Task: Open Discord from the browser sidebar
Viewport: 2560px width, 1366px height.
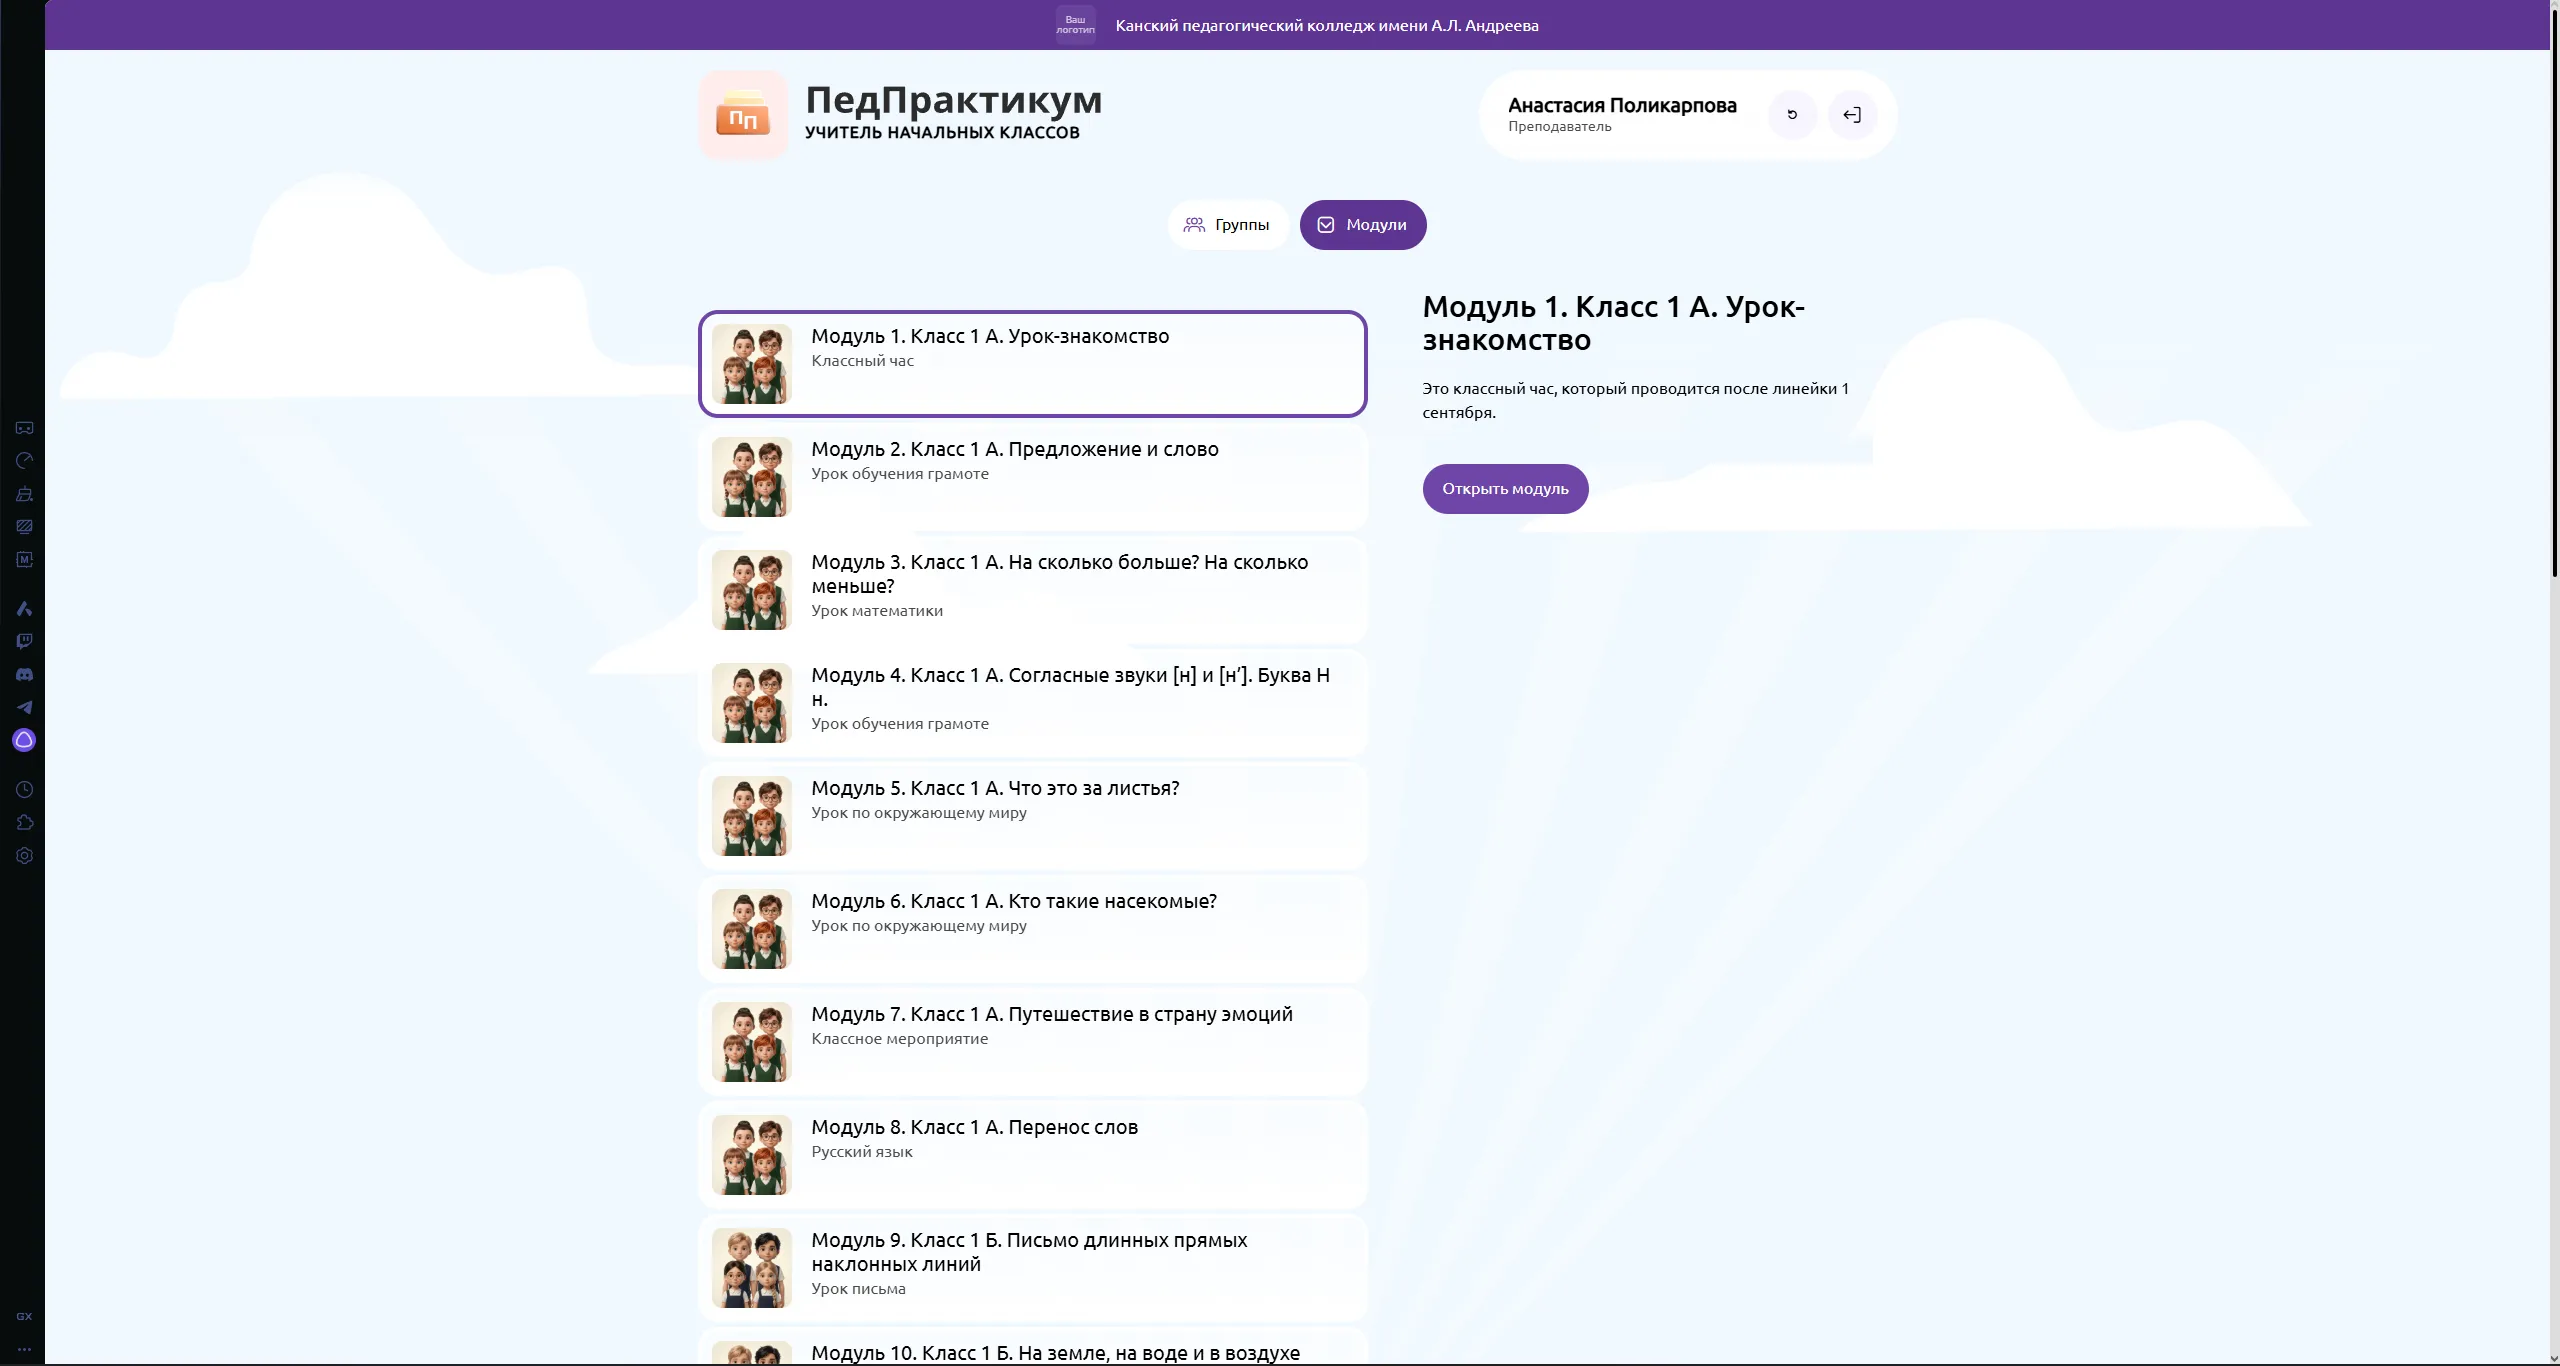Action: 24,674
